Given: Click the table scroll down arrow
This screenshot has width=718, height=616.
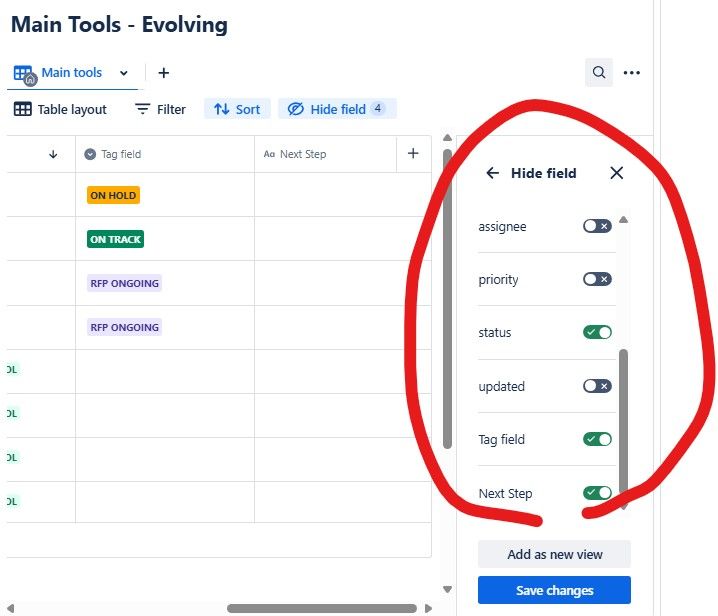Looking at the screenshot, I should 447,589.
